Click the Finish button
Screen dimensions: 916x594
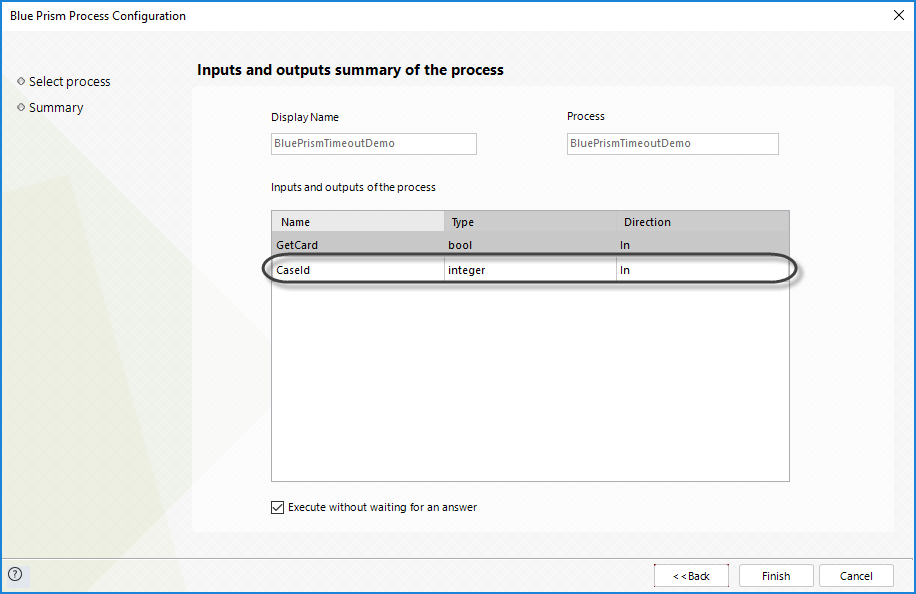[x=776, y=576]
